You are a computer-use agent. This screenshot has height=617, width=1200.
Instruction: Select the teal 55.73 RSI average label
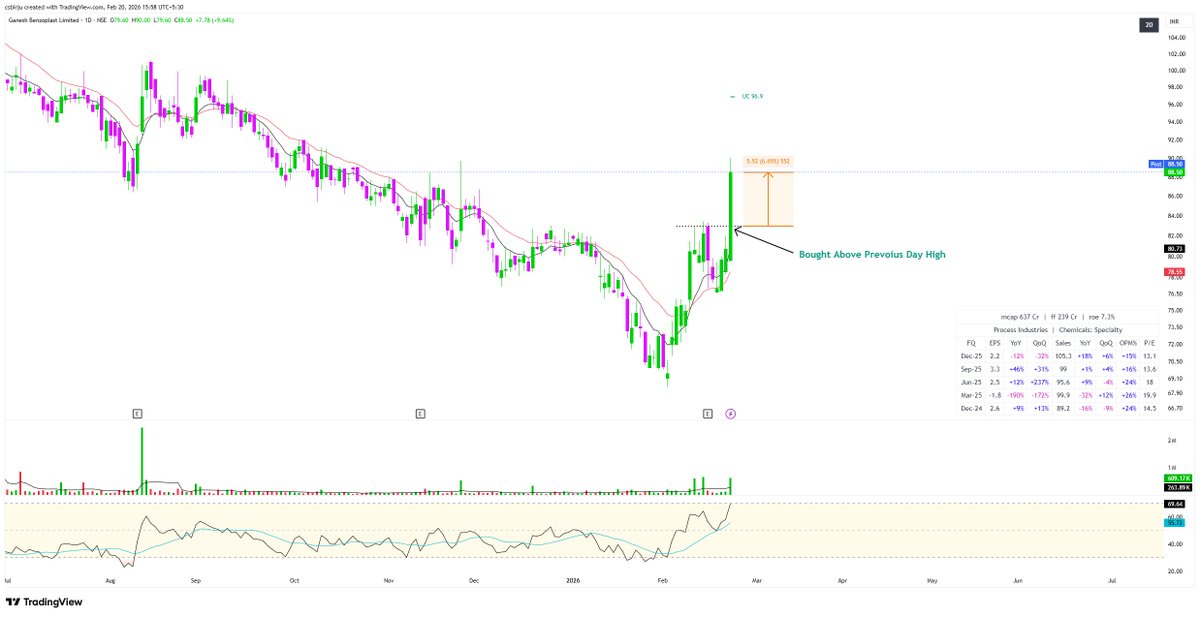[x=1174, y=522]
